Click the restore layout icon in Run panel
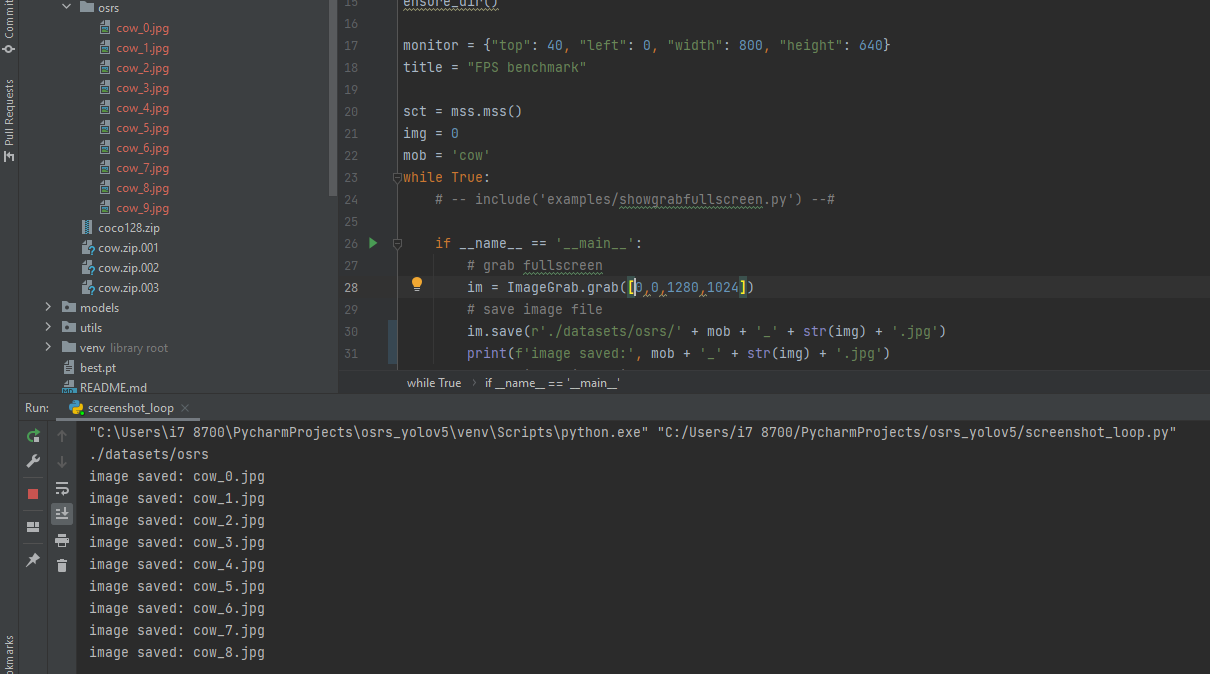 [x=33, y=527]
